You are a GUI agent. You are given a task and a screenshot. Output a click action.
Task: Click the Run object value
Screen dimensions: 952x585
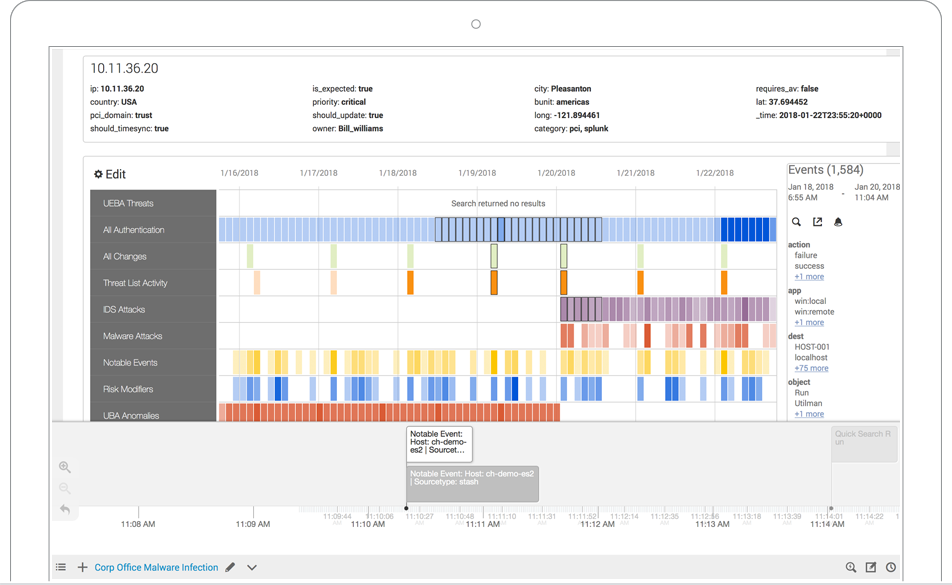pos(801,393)
